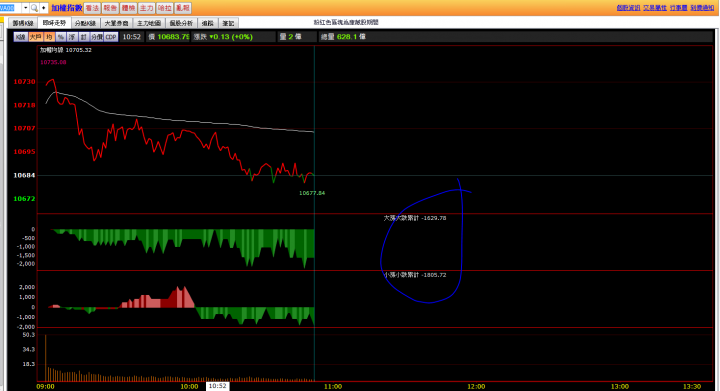
Task: Select the symbol code input field
Action: click(11, 8)
